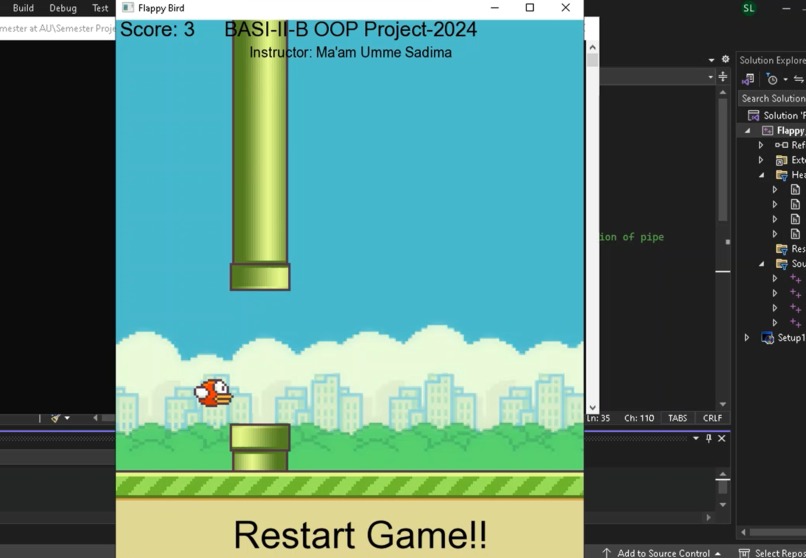The width and height of the screenshot is (806, 558).
Task: Expand the References node arrow
Action: tap(761, 145)
